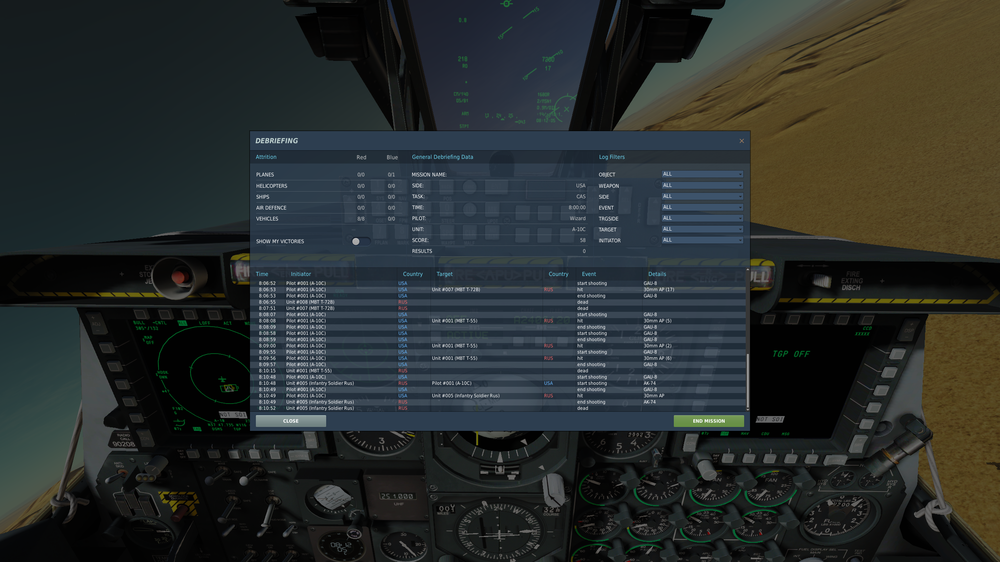This screenshot has width=1000, height=562.
Task: Click the Attrition heading
Action: point(266,157)
